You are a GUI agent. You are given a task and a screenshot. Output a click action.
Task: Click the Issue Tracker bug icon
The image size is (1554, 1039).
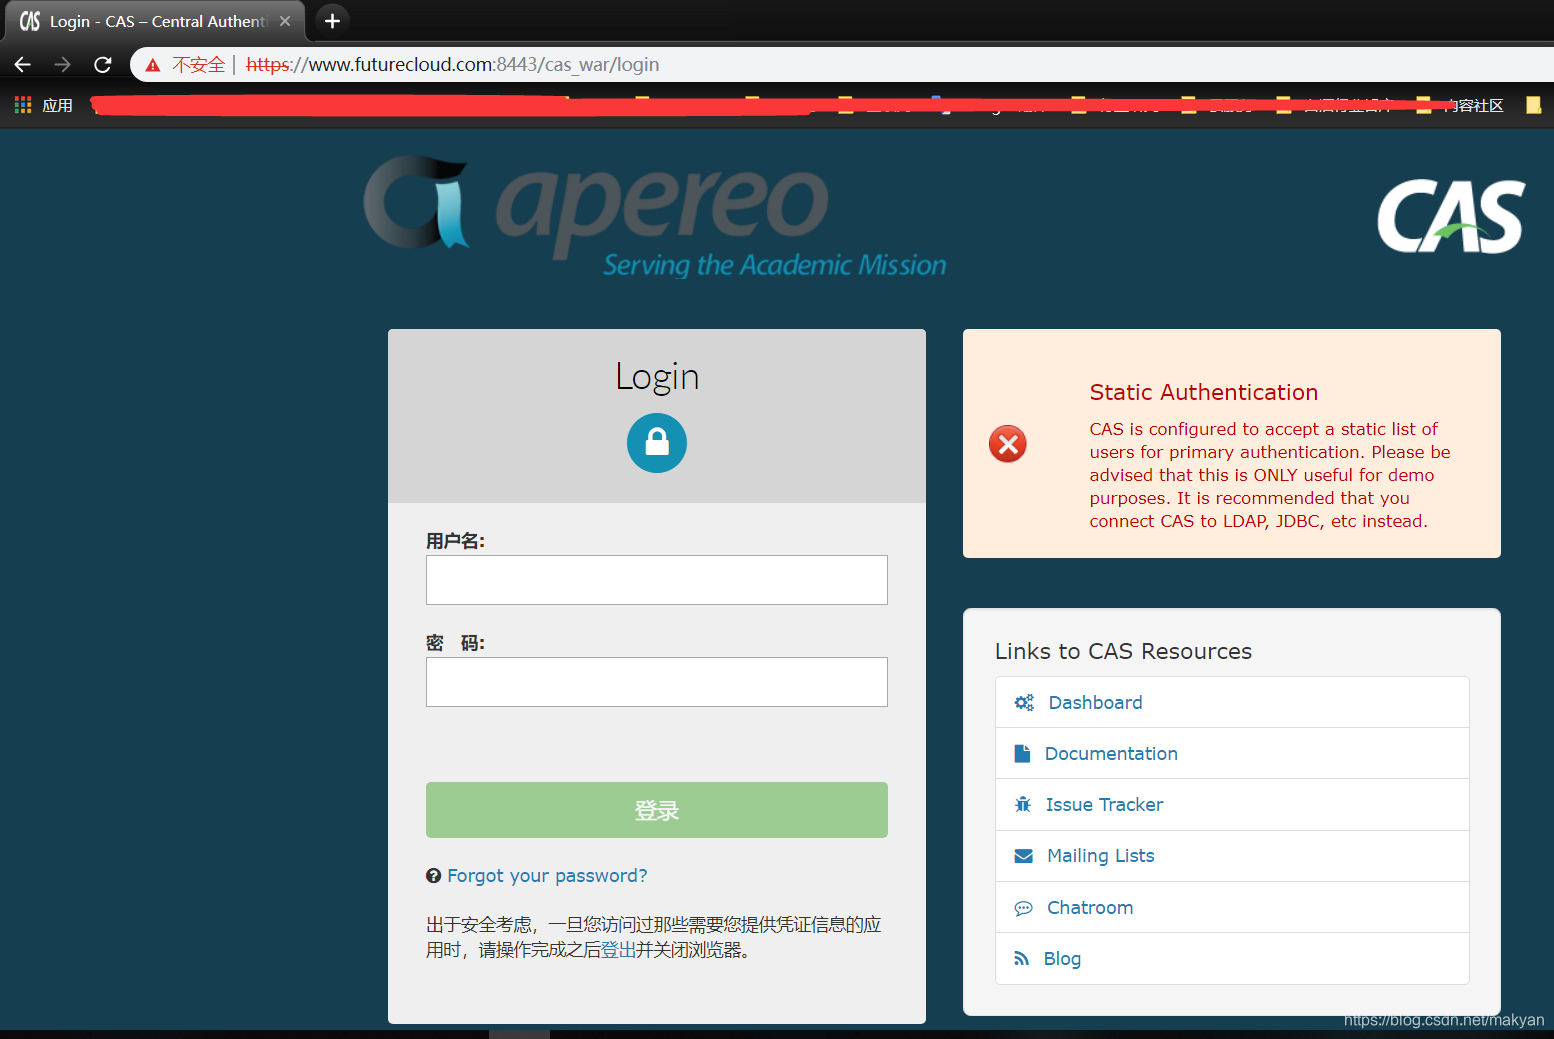click(1023, 805)
